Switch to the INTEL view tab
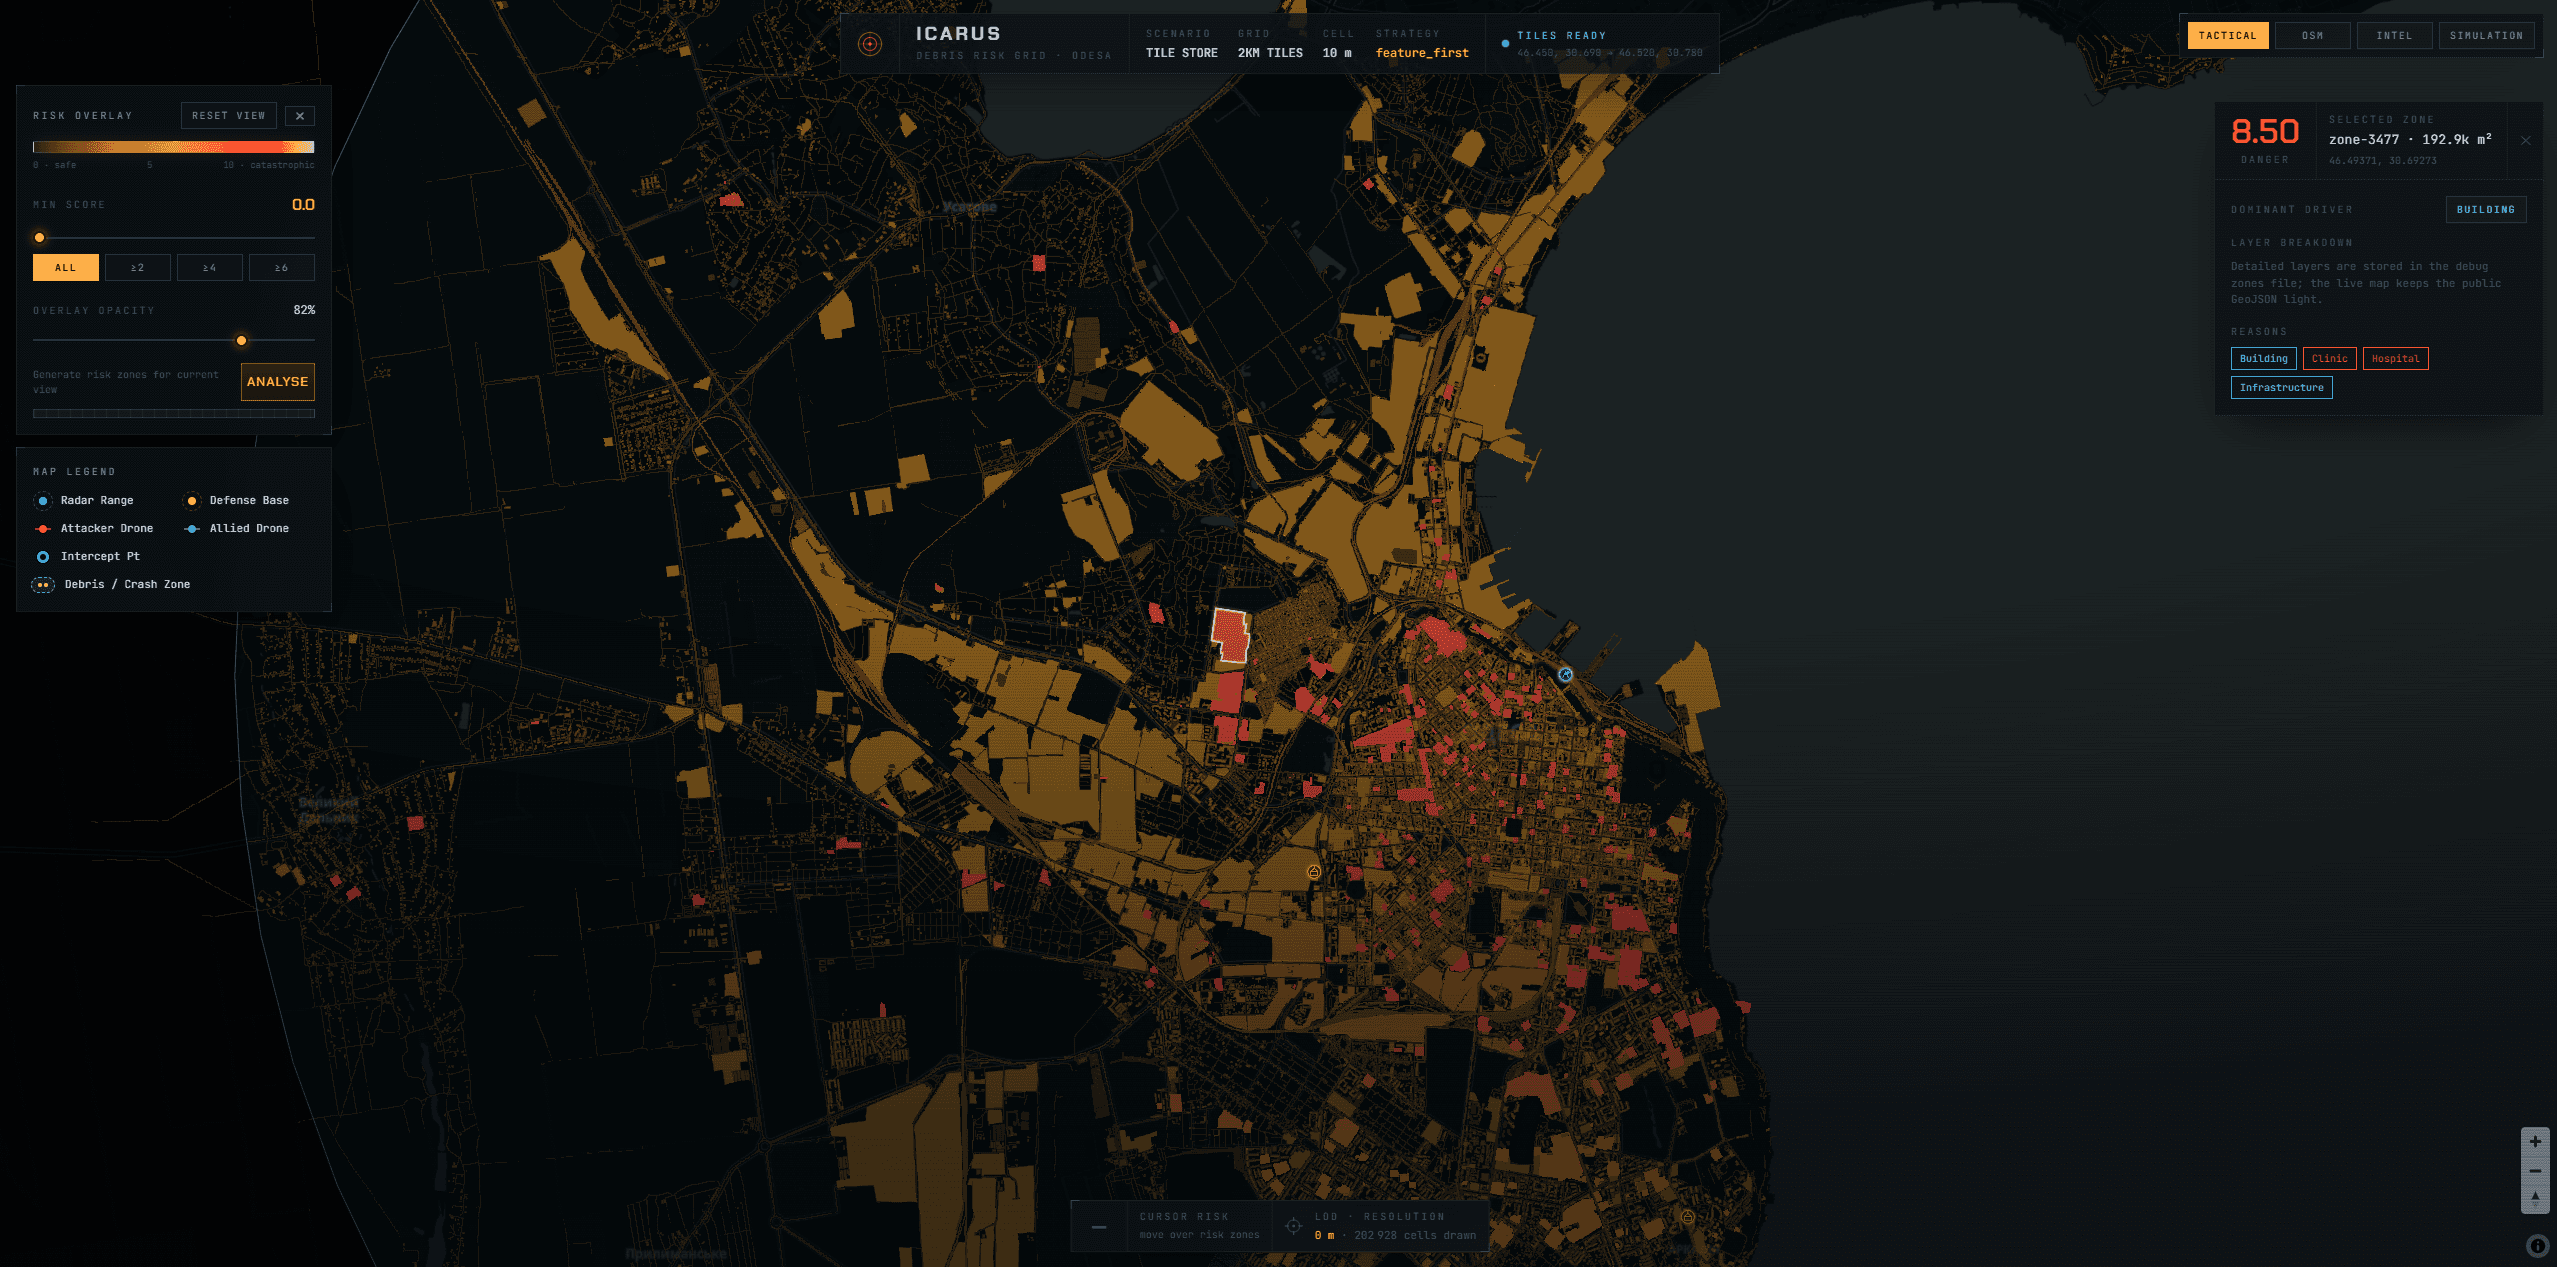Viewport: 2557px width, 1267px height. (2394, 36)
